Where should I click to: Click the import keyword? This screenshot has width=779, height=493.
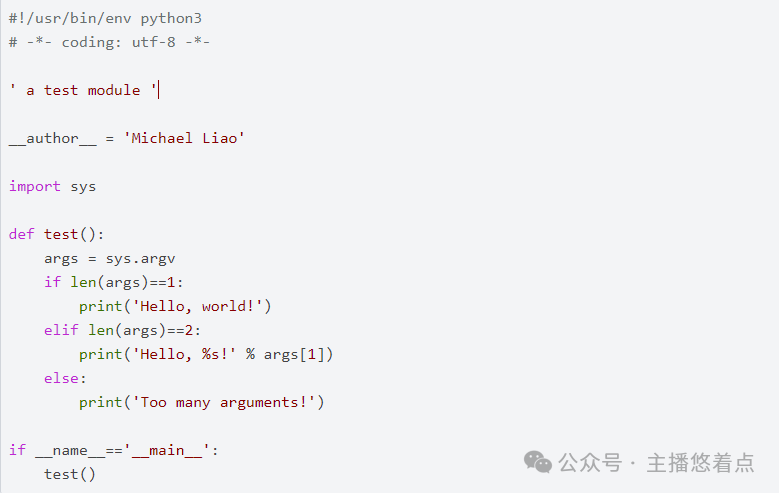[x=35, y=186]
